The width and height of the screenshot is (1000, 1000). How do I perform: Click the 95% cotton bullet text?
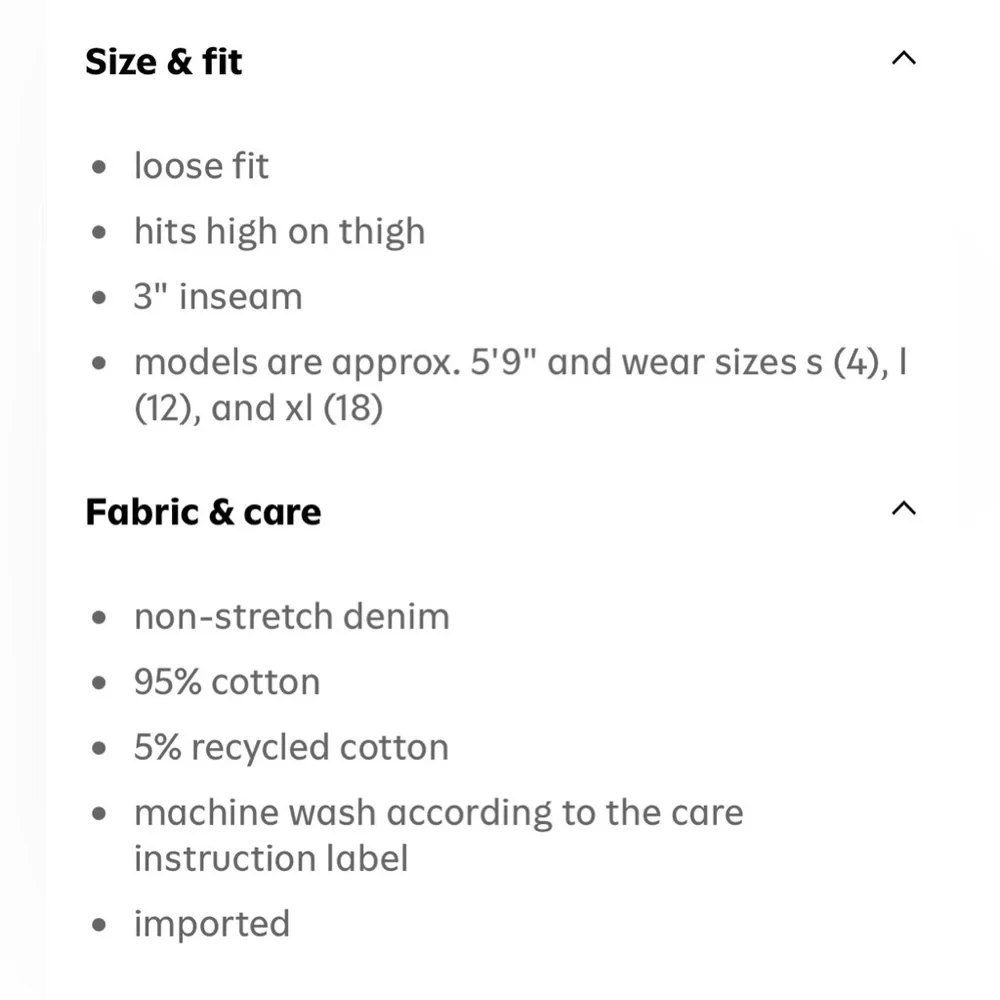[x=227, y=682]
